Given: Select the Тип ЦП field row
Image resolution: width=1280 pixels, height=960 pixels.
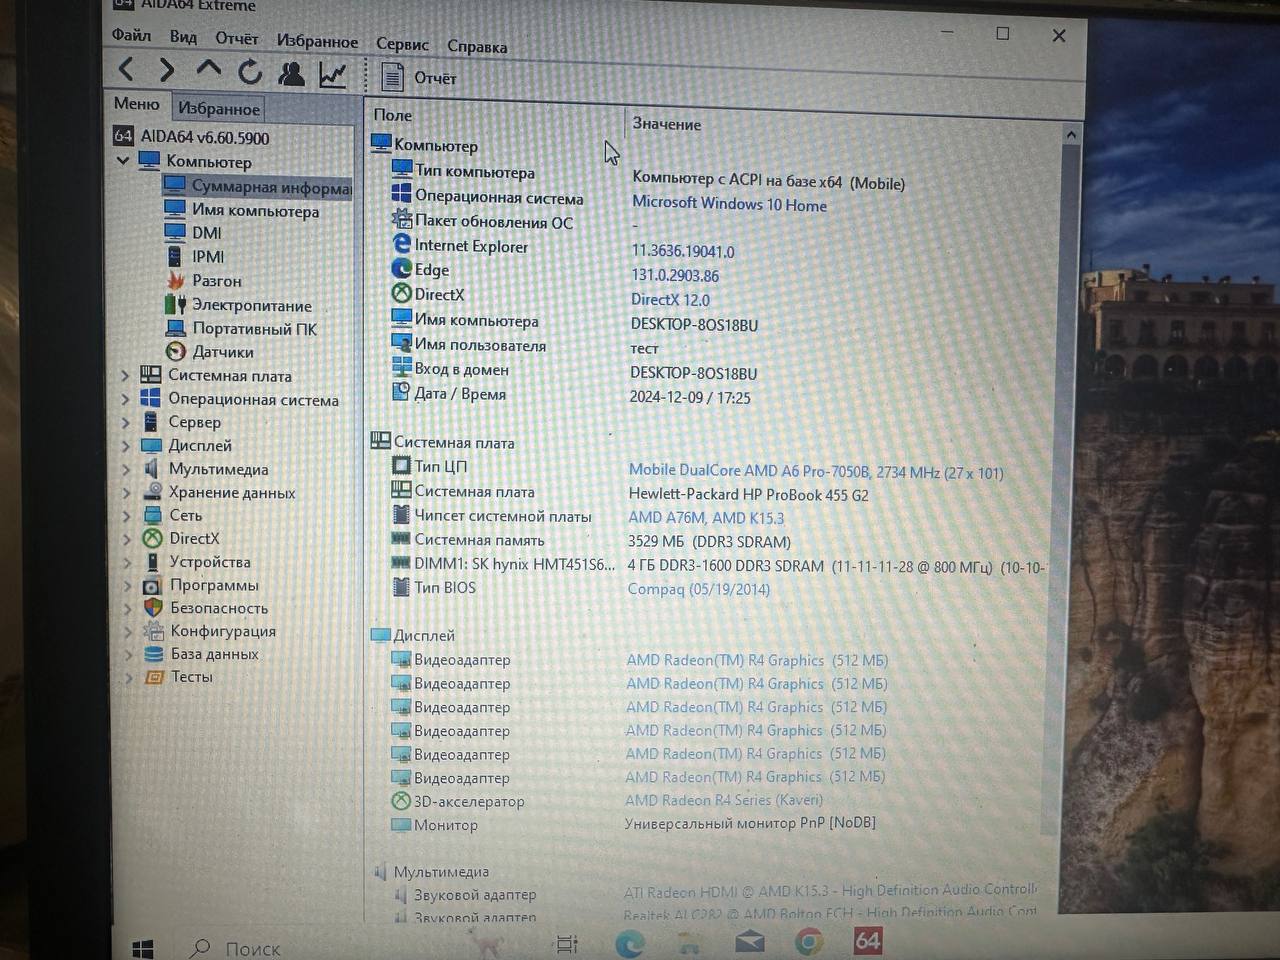Looking at the screenshot, I should click(x=429, y=466).
